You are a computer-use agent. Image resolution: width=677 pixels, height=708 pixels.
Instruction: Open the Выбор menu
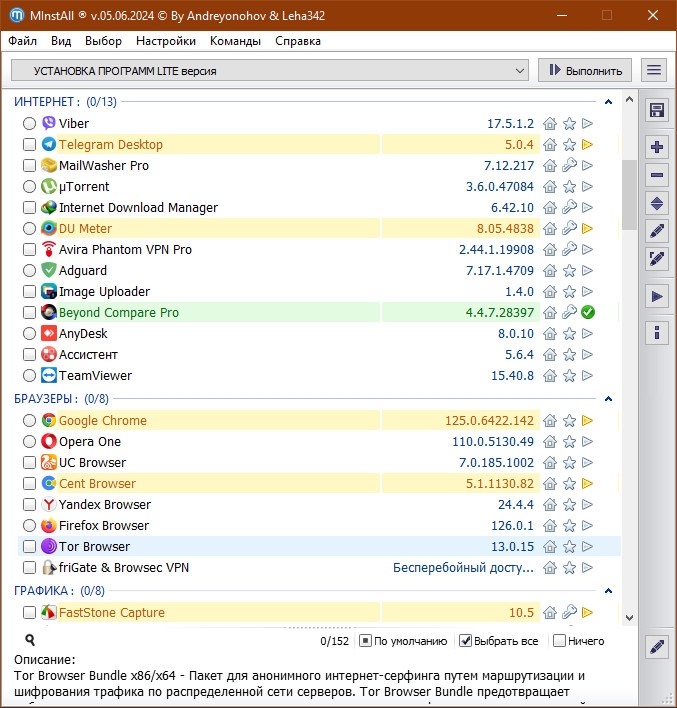pos(103,41)
